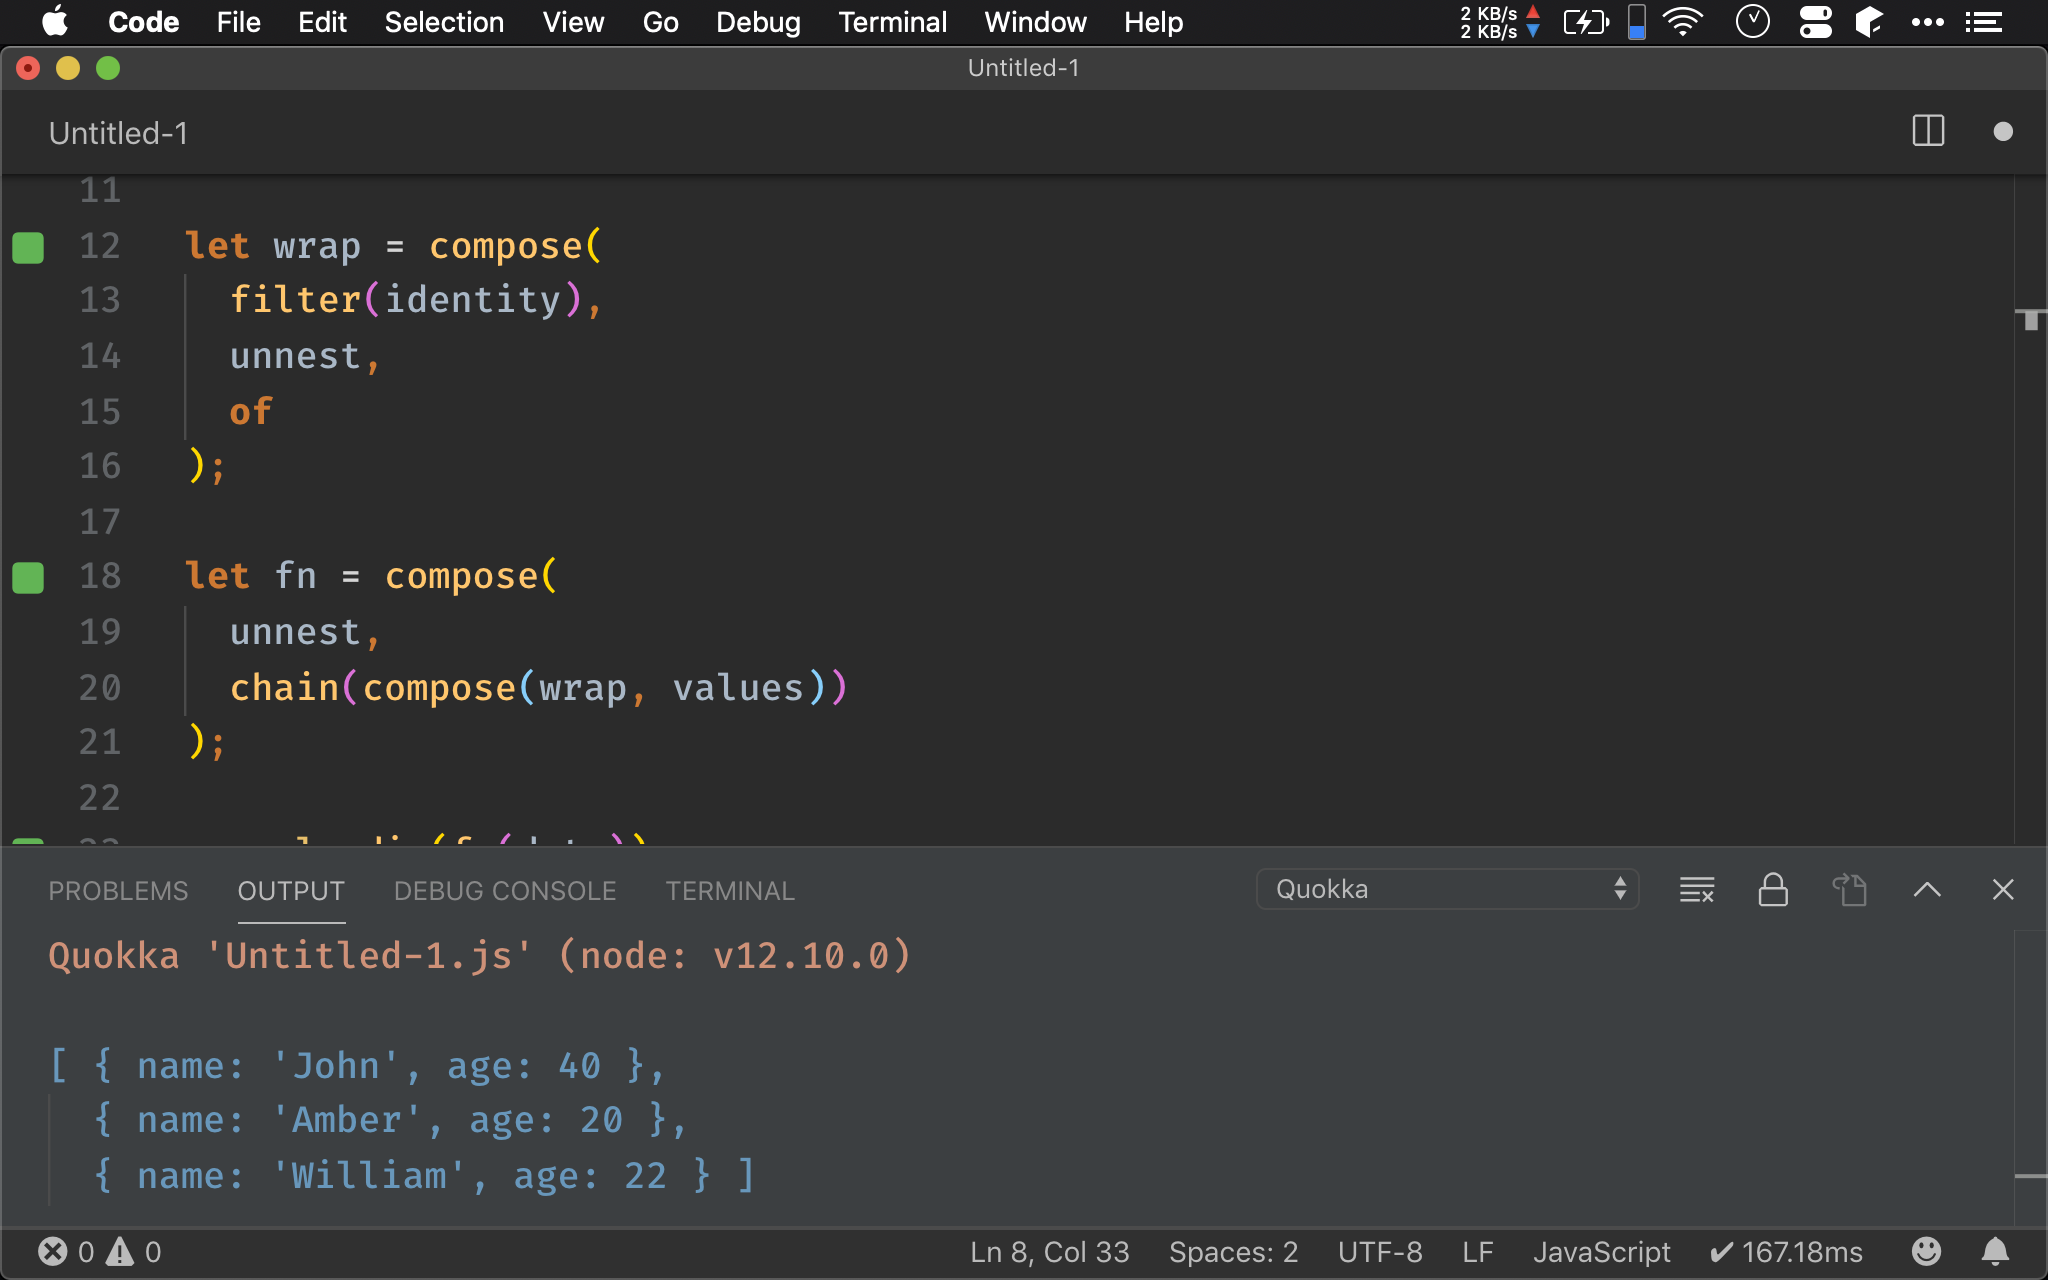Maximize the panel with the chevron up
The width and height of the screenshot is (2048, 1280).
point(1927,889)
